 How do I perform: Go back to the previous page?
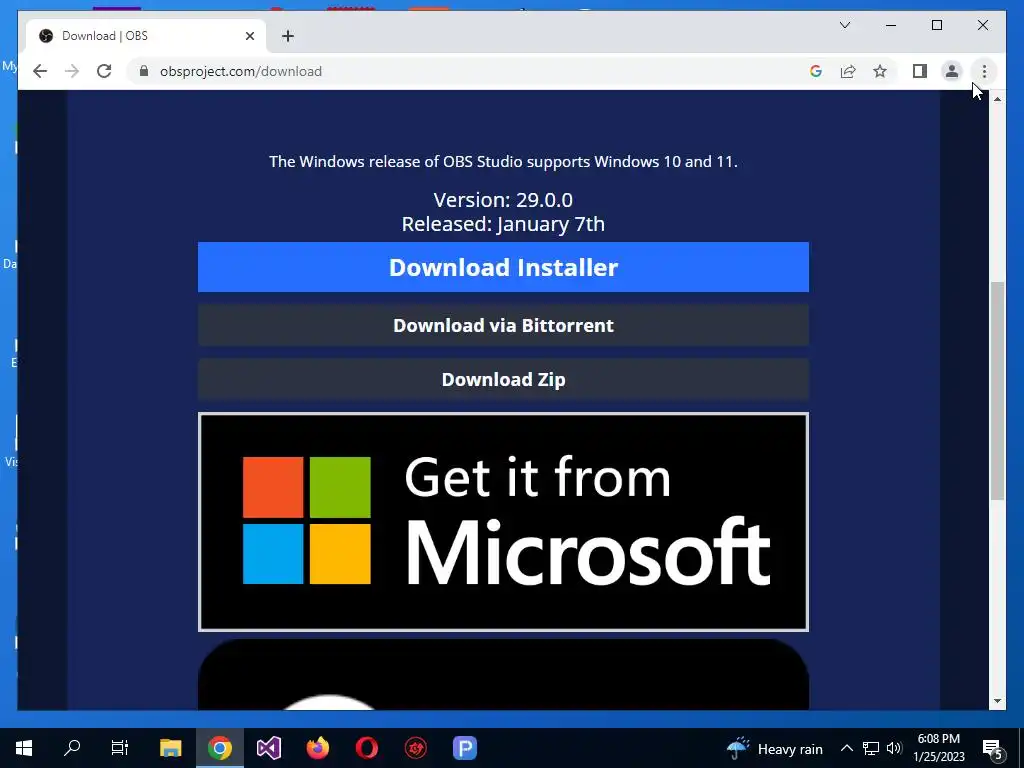click(x=40, y=71)
